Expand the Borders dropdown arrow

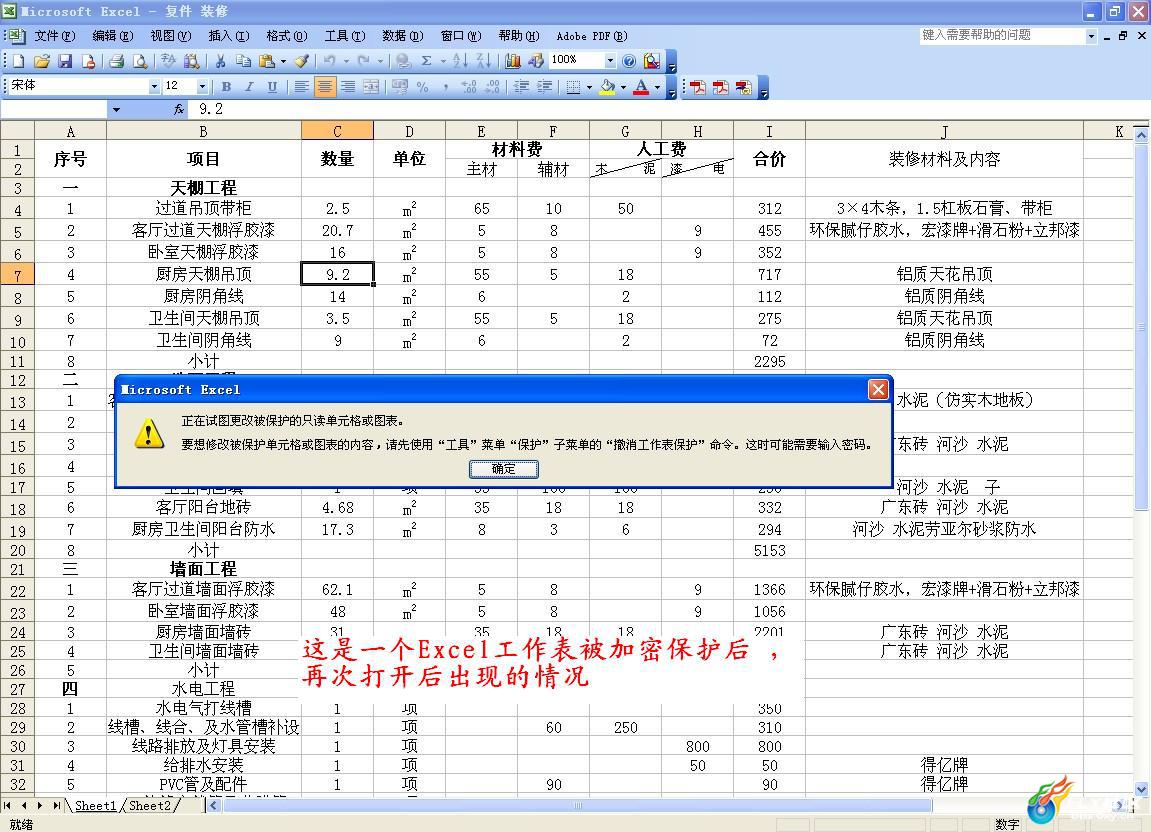coord(589,87)
